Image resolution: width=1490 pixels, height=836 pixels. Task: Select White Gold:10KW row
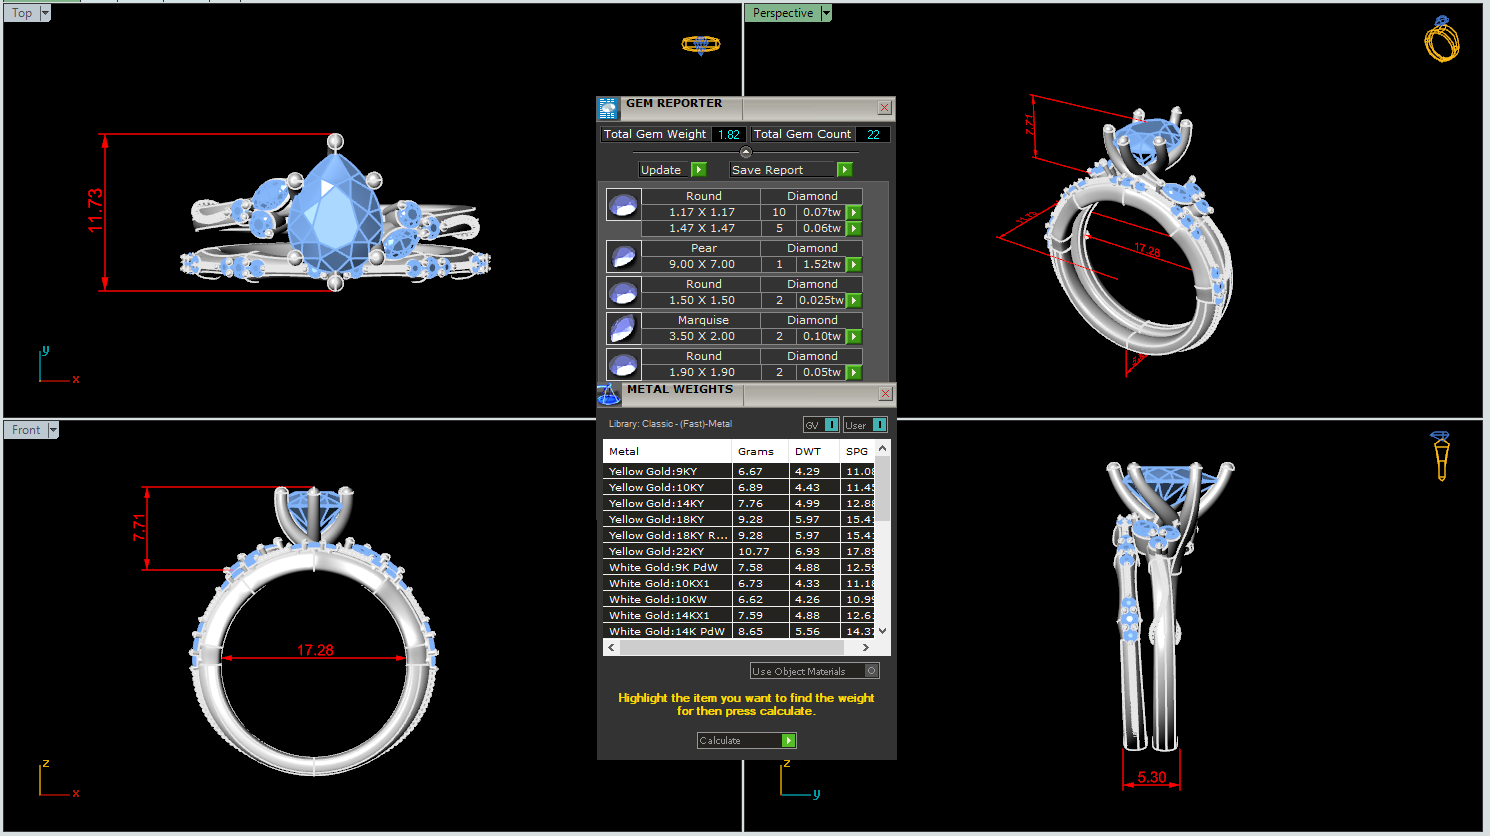[739, 599]
